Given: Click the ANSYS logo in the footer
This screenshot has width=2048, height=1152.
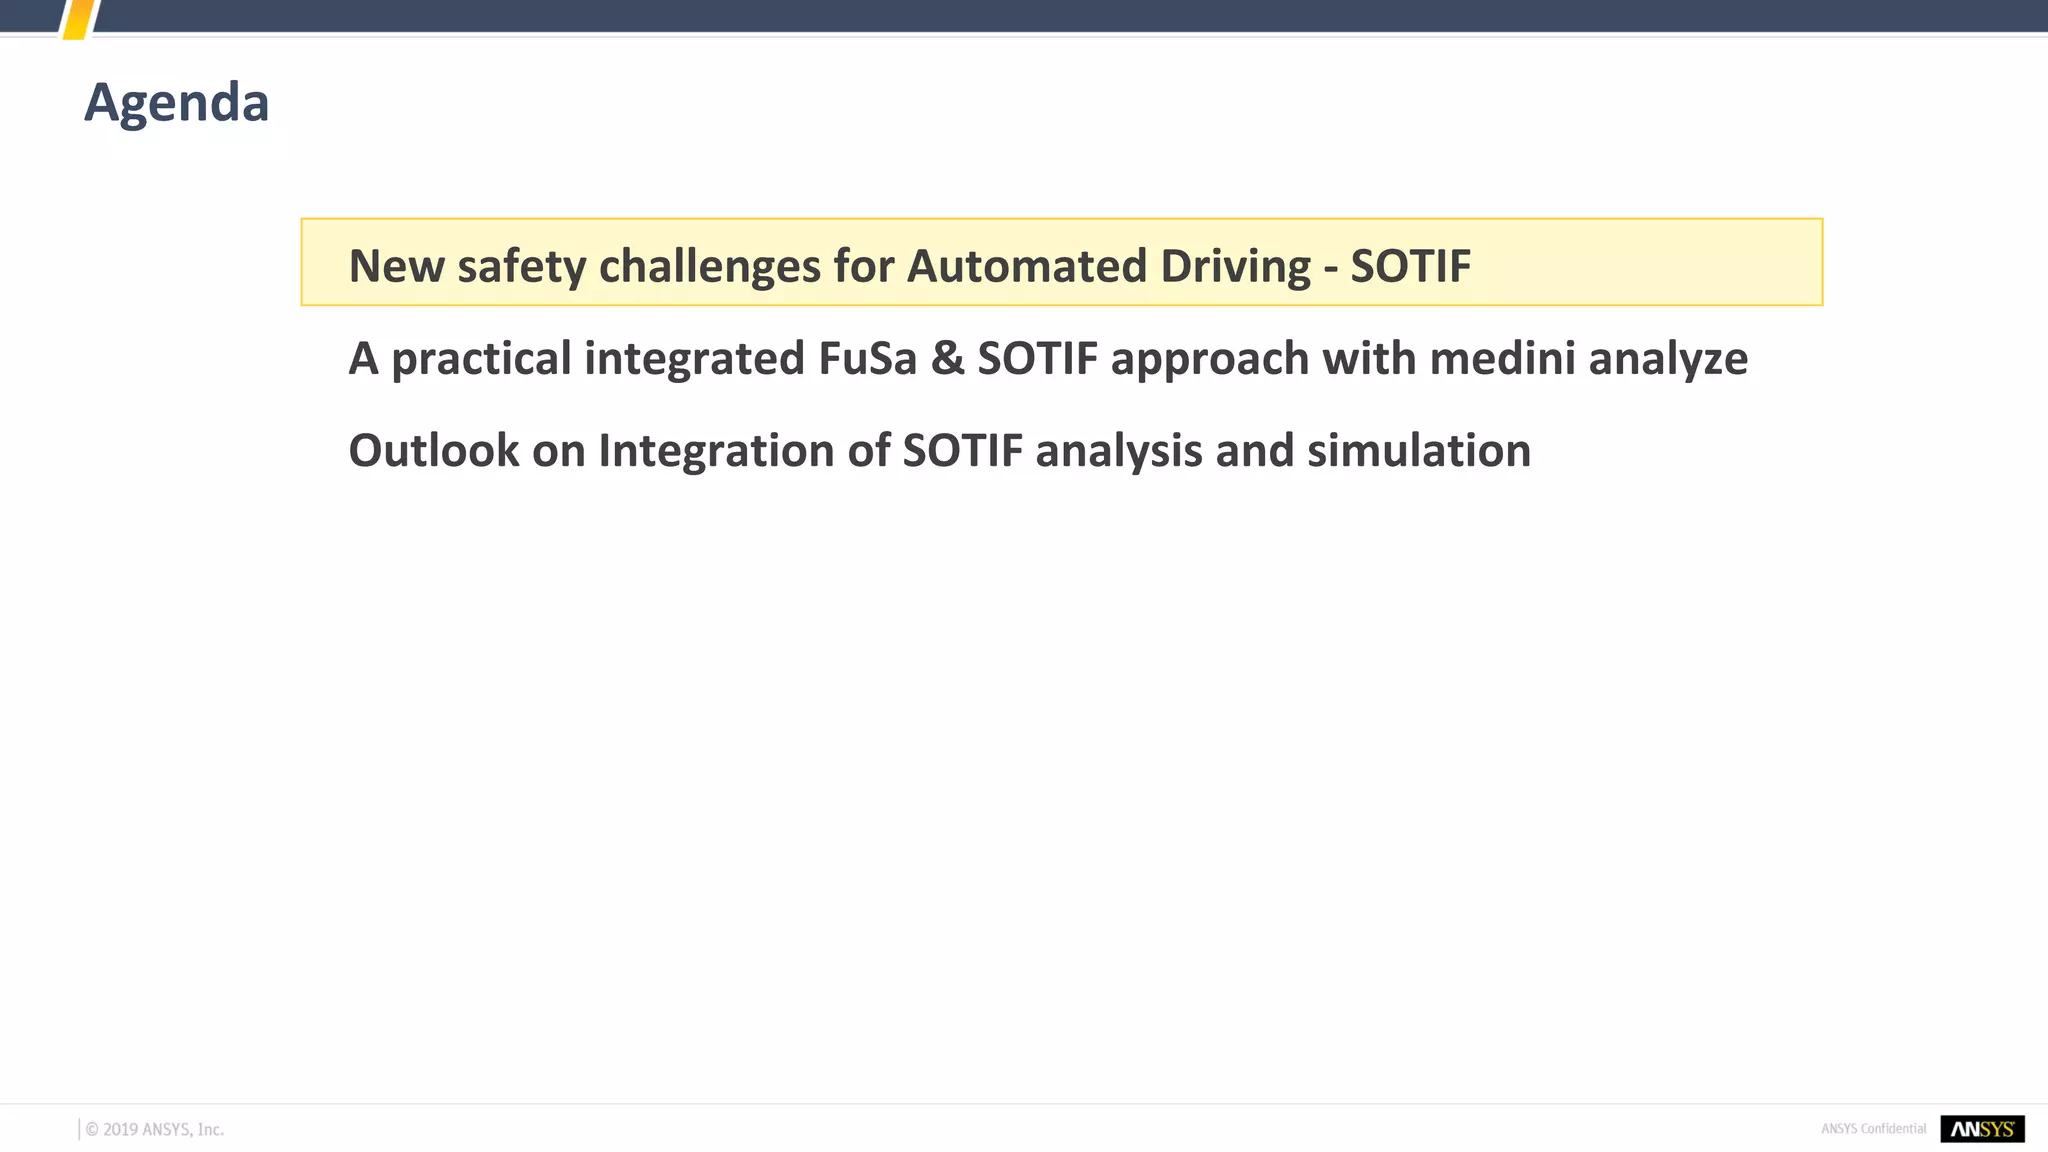Looking at the screenshot, I should (1982, 1129).
